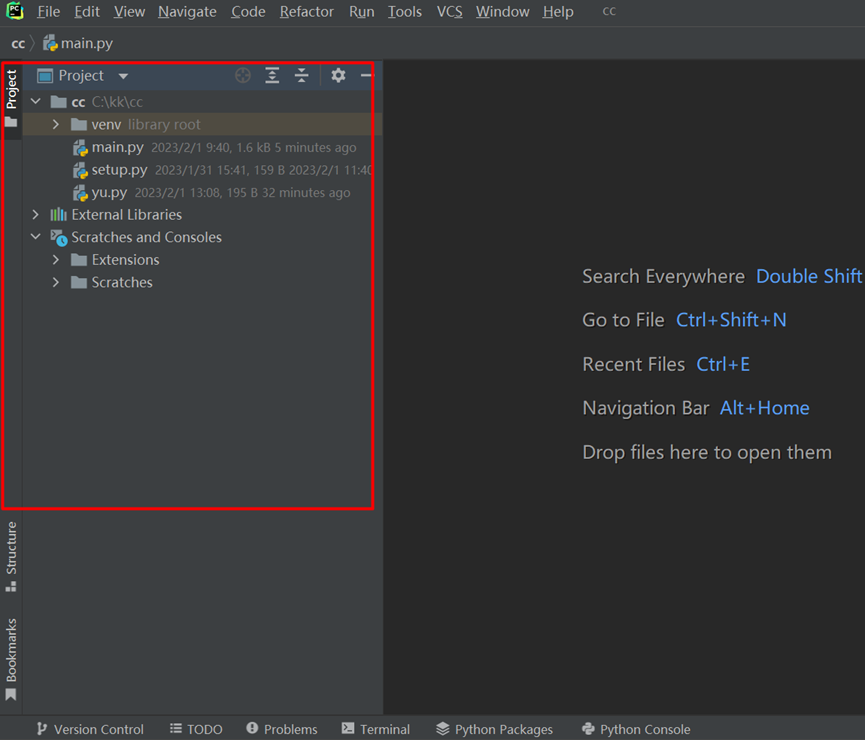Click the PyCharm logo icon

pyautogui.click(x=14, y=11)
